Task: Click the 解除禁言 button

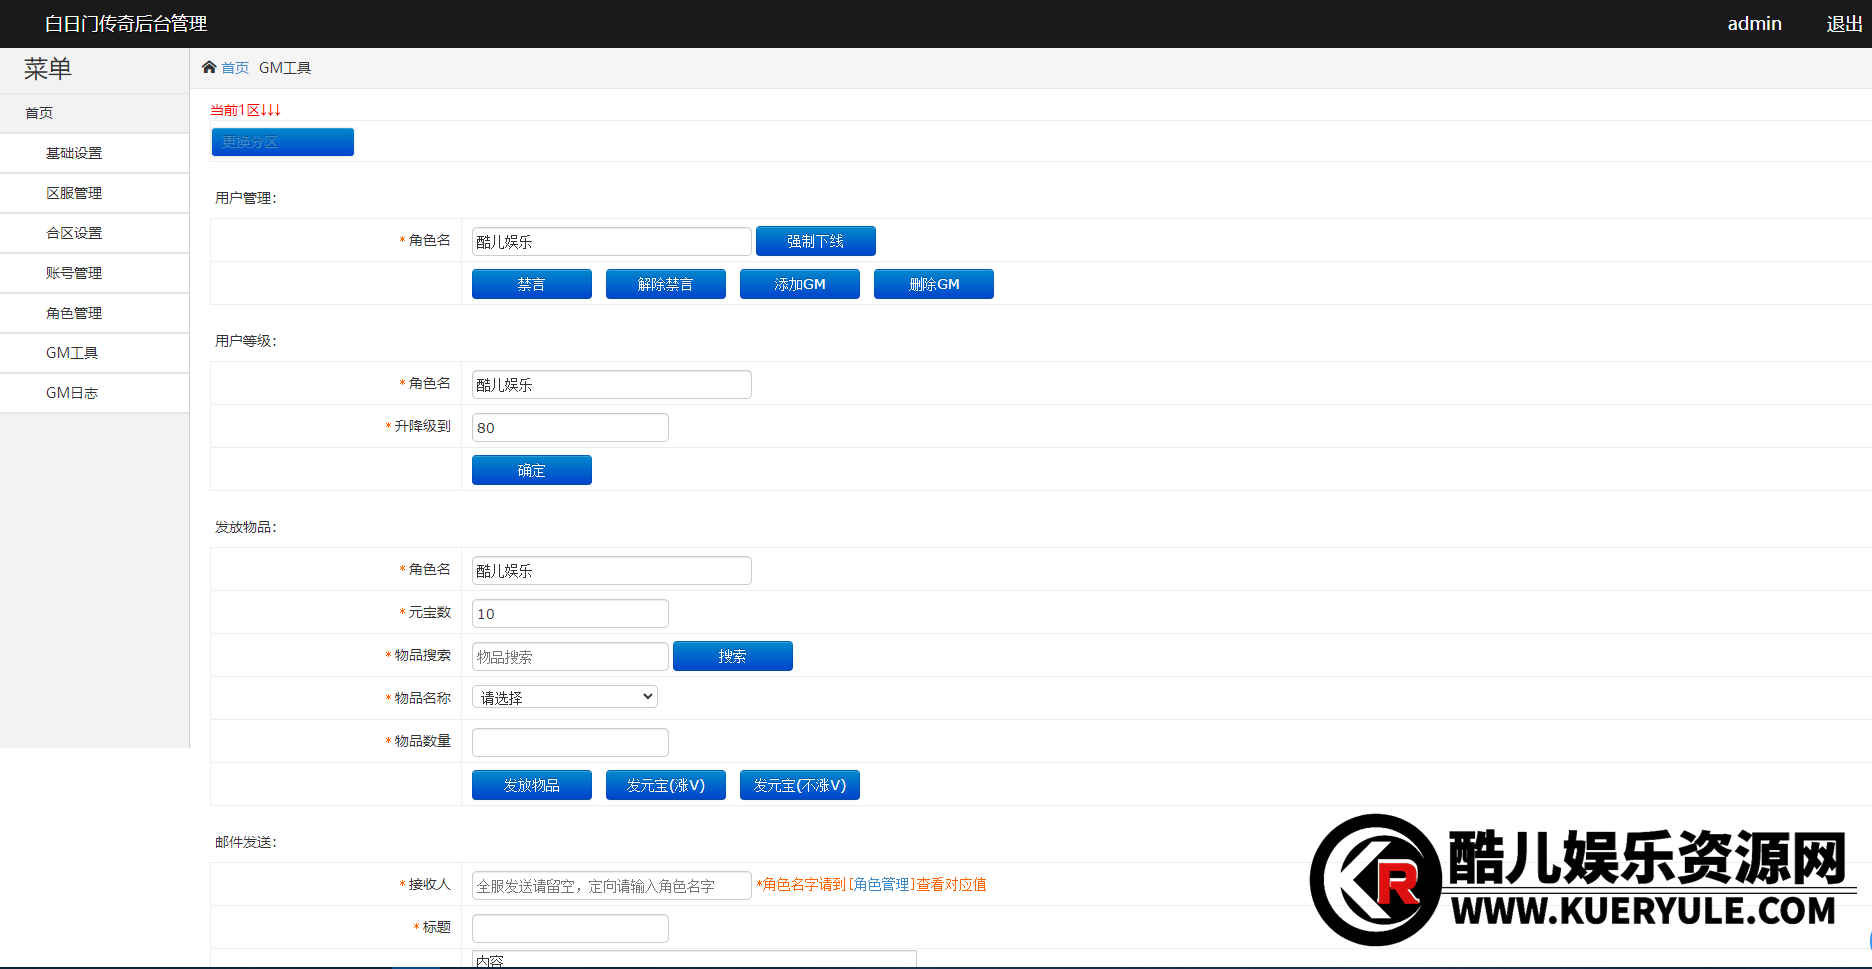Action: pos(665,284)
